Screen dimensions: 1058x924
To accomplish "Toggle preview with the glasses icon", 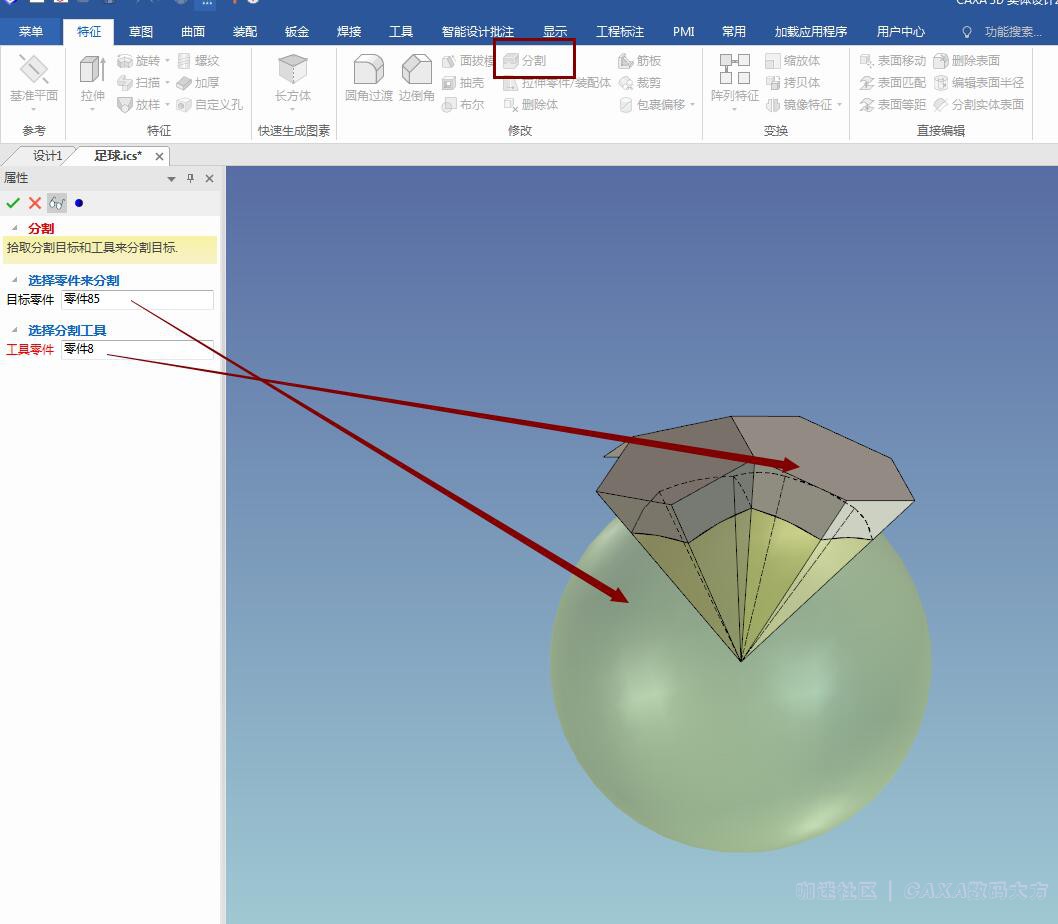I will 57,202.
